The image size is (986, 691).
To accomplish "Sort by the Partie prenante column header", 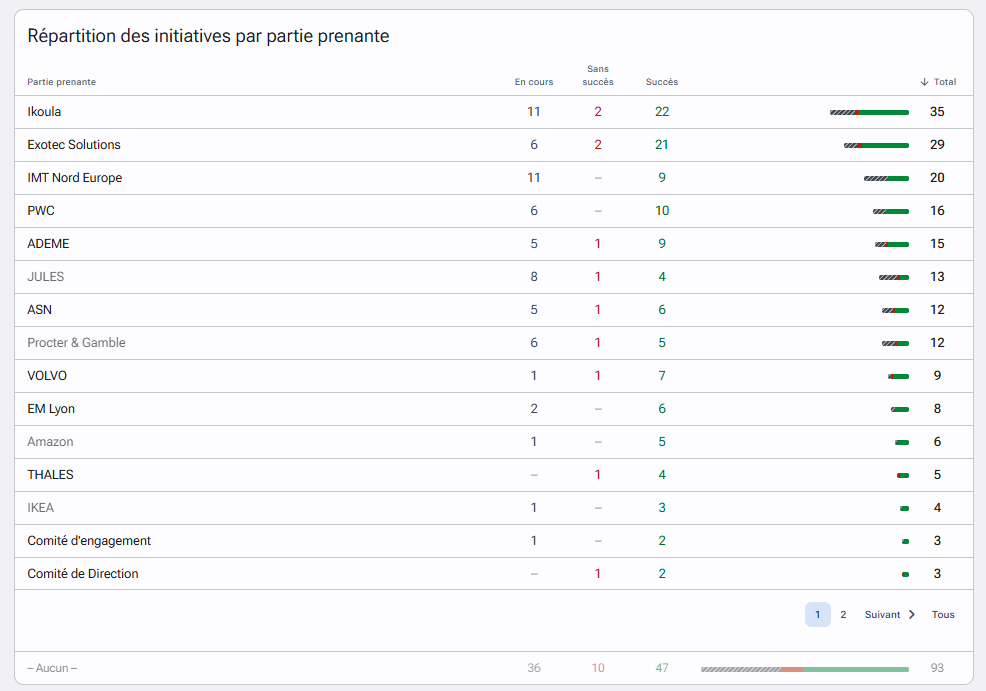I will coord(62,82).
